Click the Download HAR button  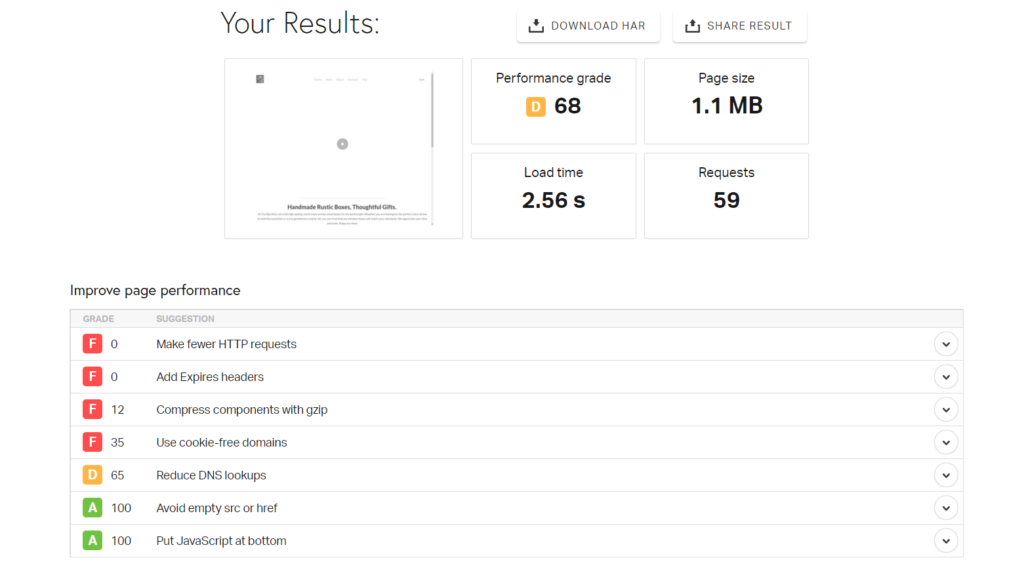pos(588,26)
